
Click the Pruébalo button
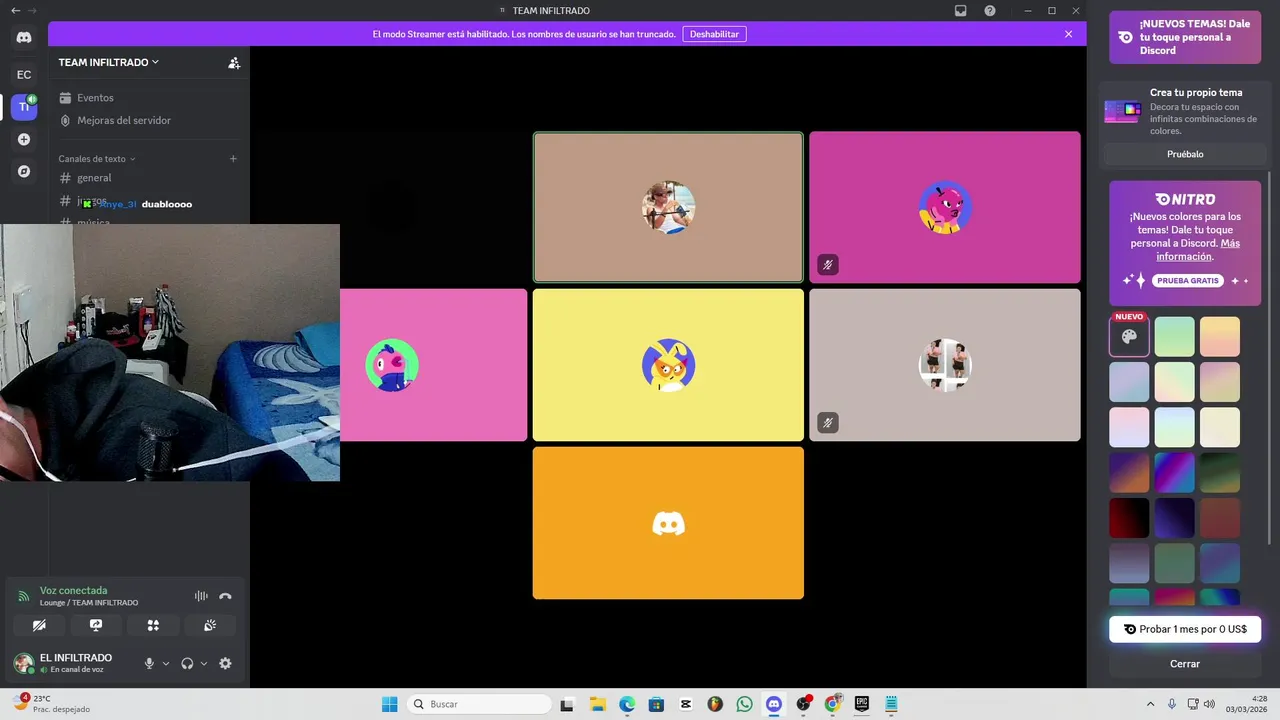pos(1185,154)
